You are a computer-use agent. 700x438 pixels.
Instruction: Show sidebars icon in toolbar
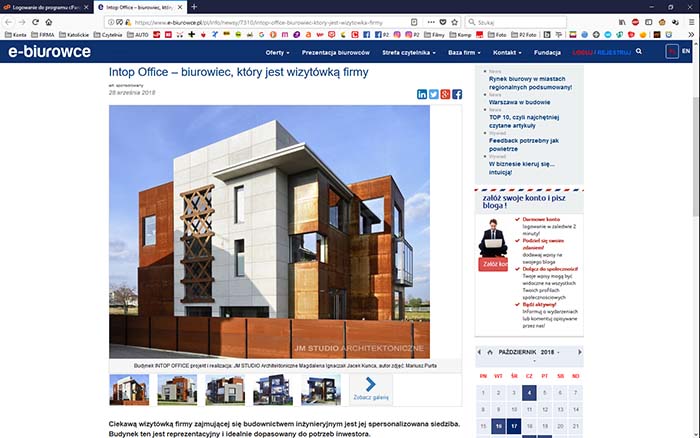tap(649, 22)
